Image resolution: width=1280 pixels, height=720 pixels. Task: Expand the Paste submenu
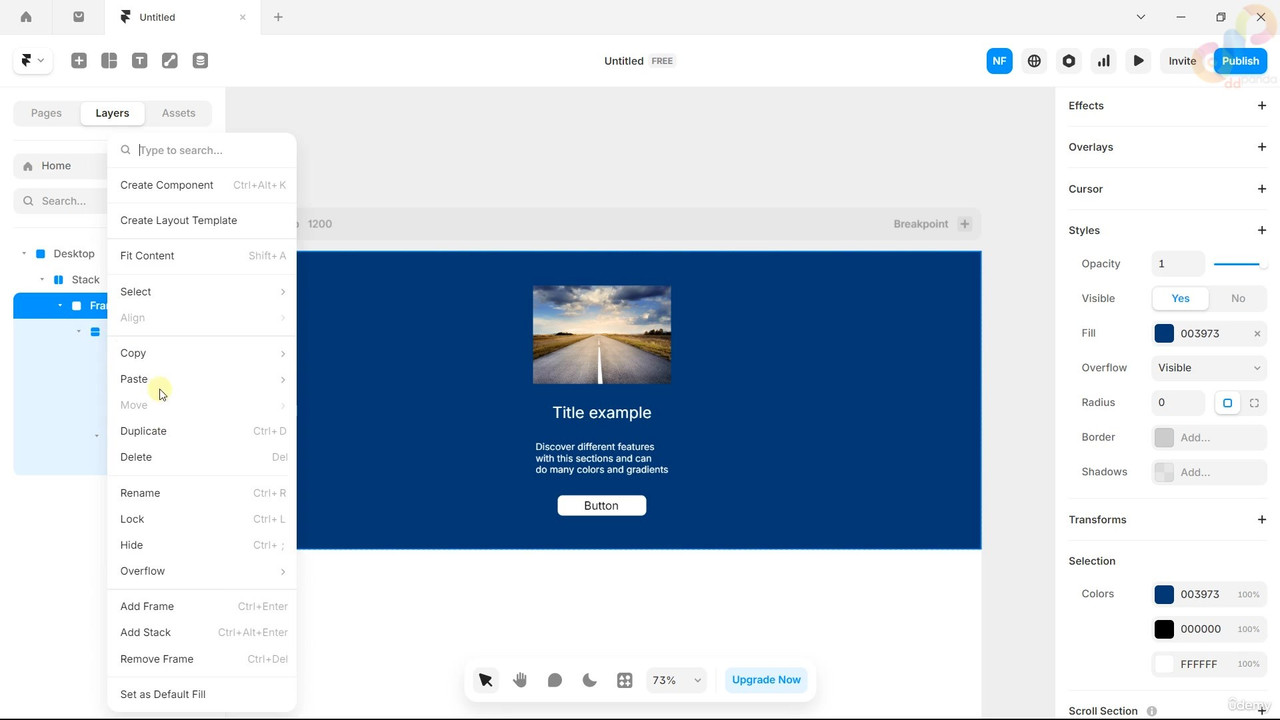[x=202, y=379]
